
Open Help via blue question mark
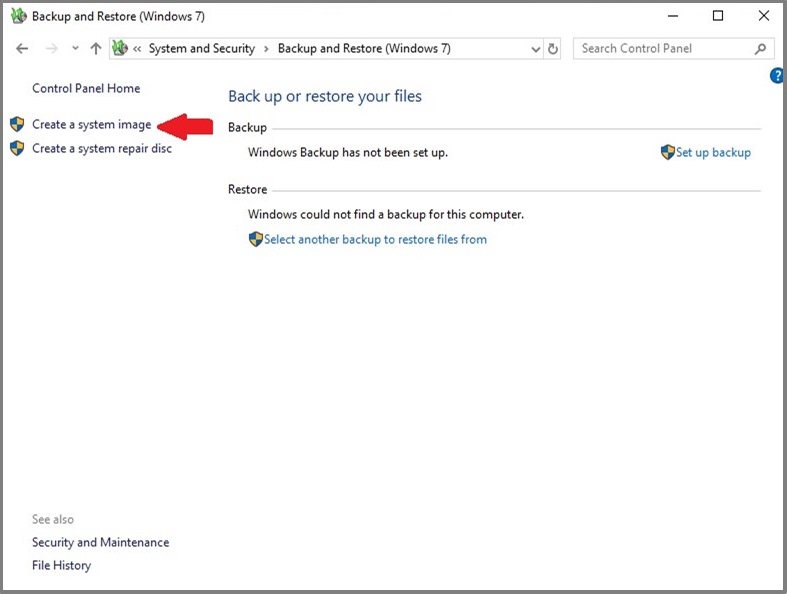778,76
